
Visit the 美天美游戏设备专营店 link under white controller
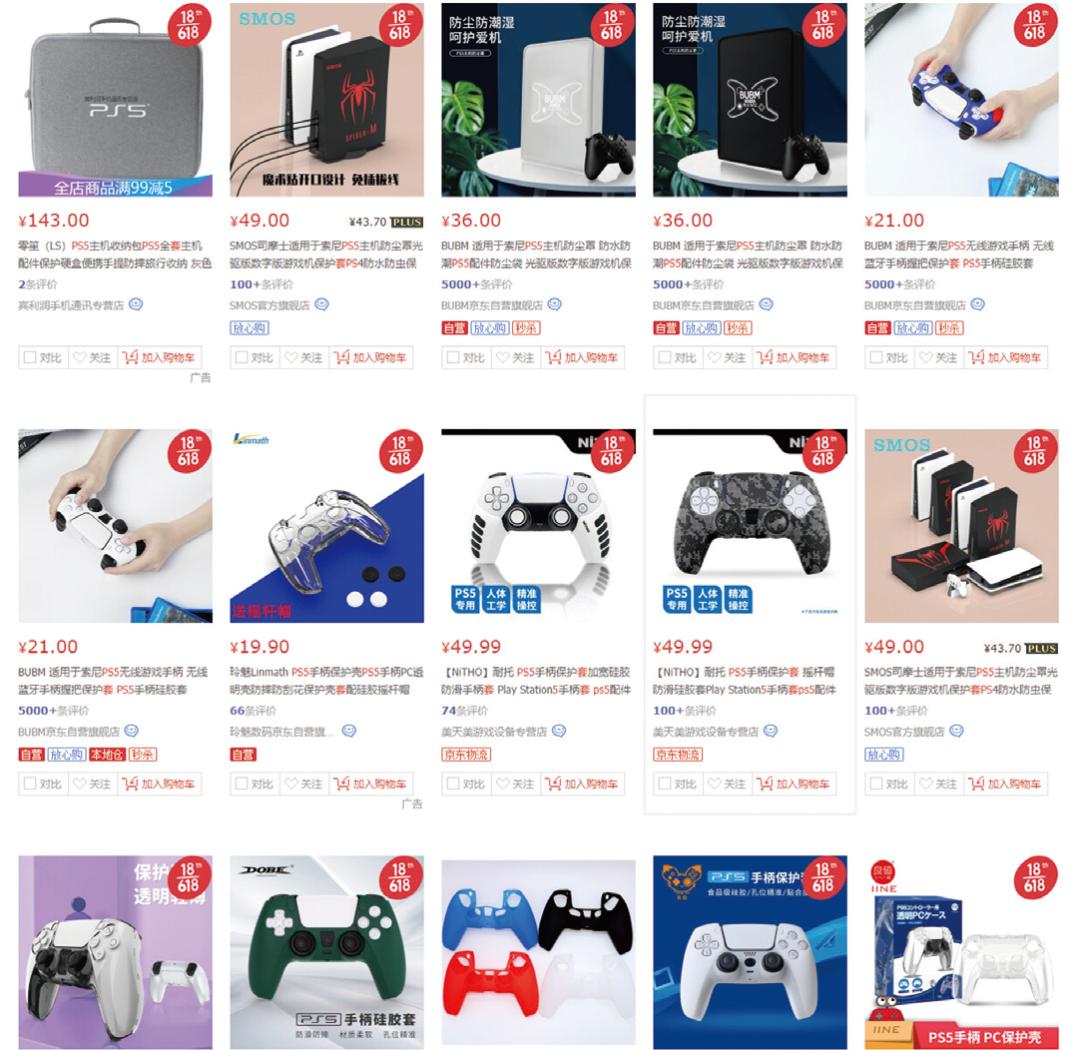[x=494, y=732]
